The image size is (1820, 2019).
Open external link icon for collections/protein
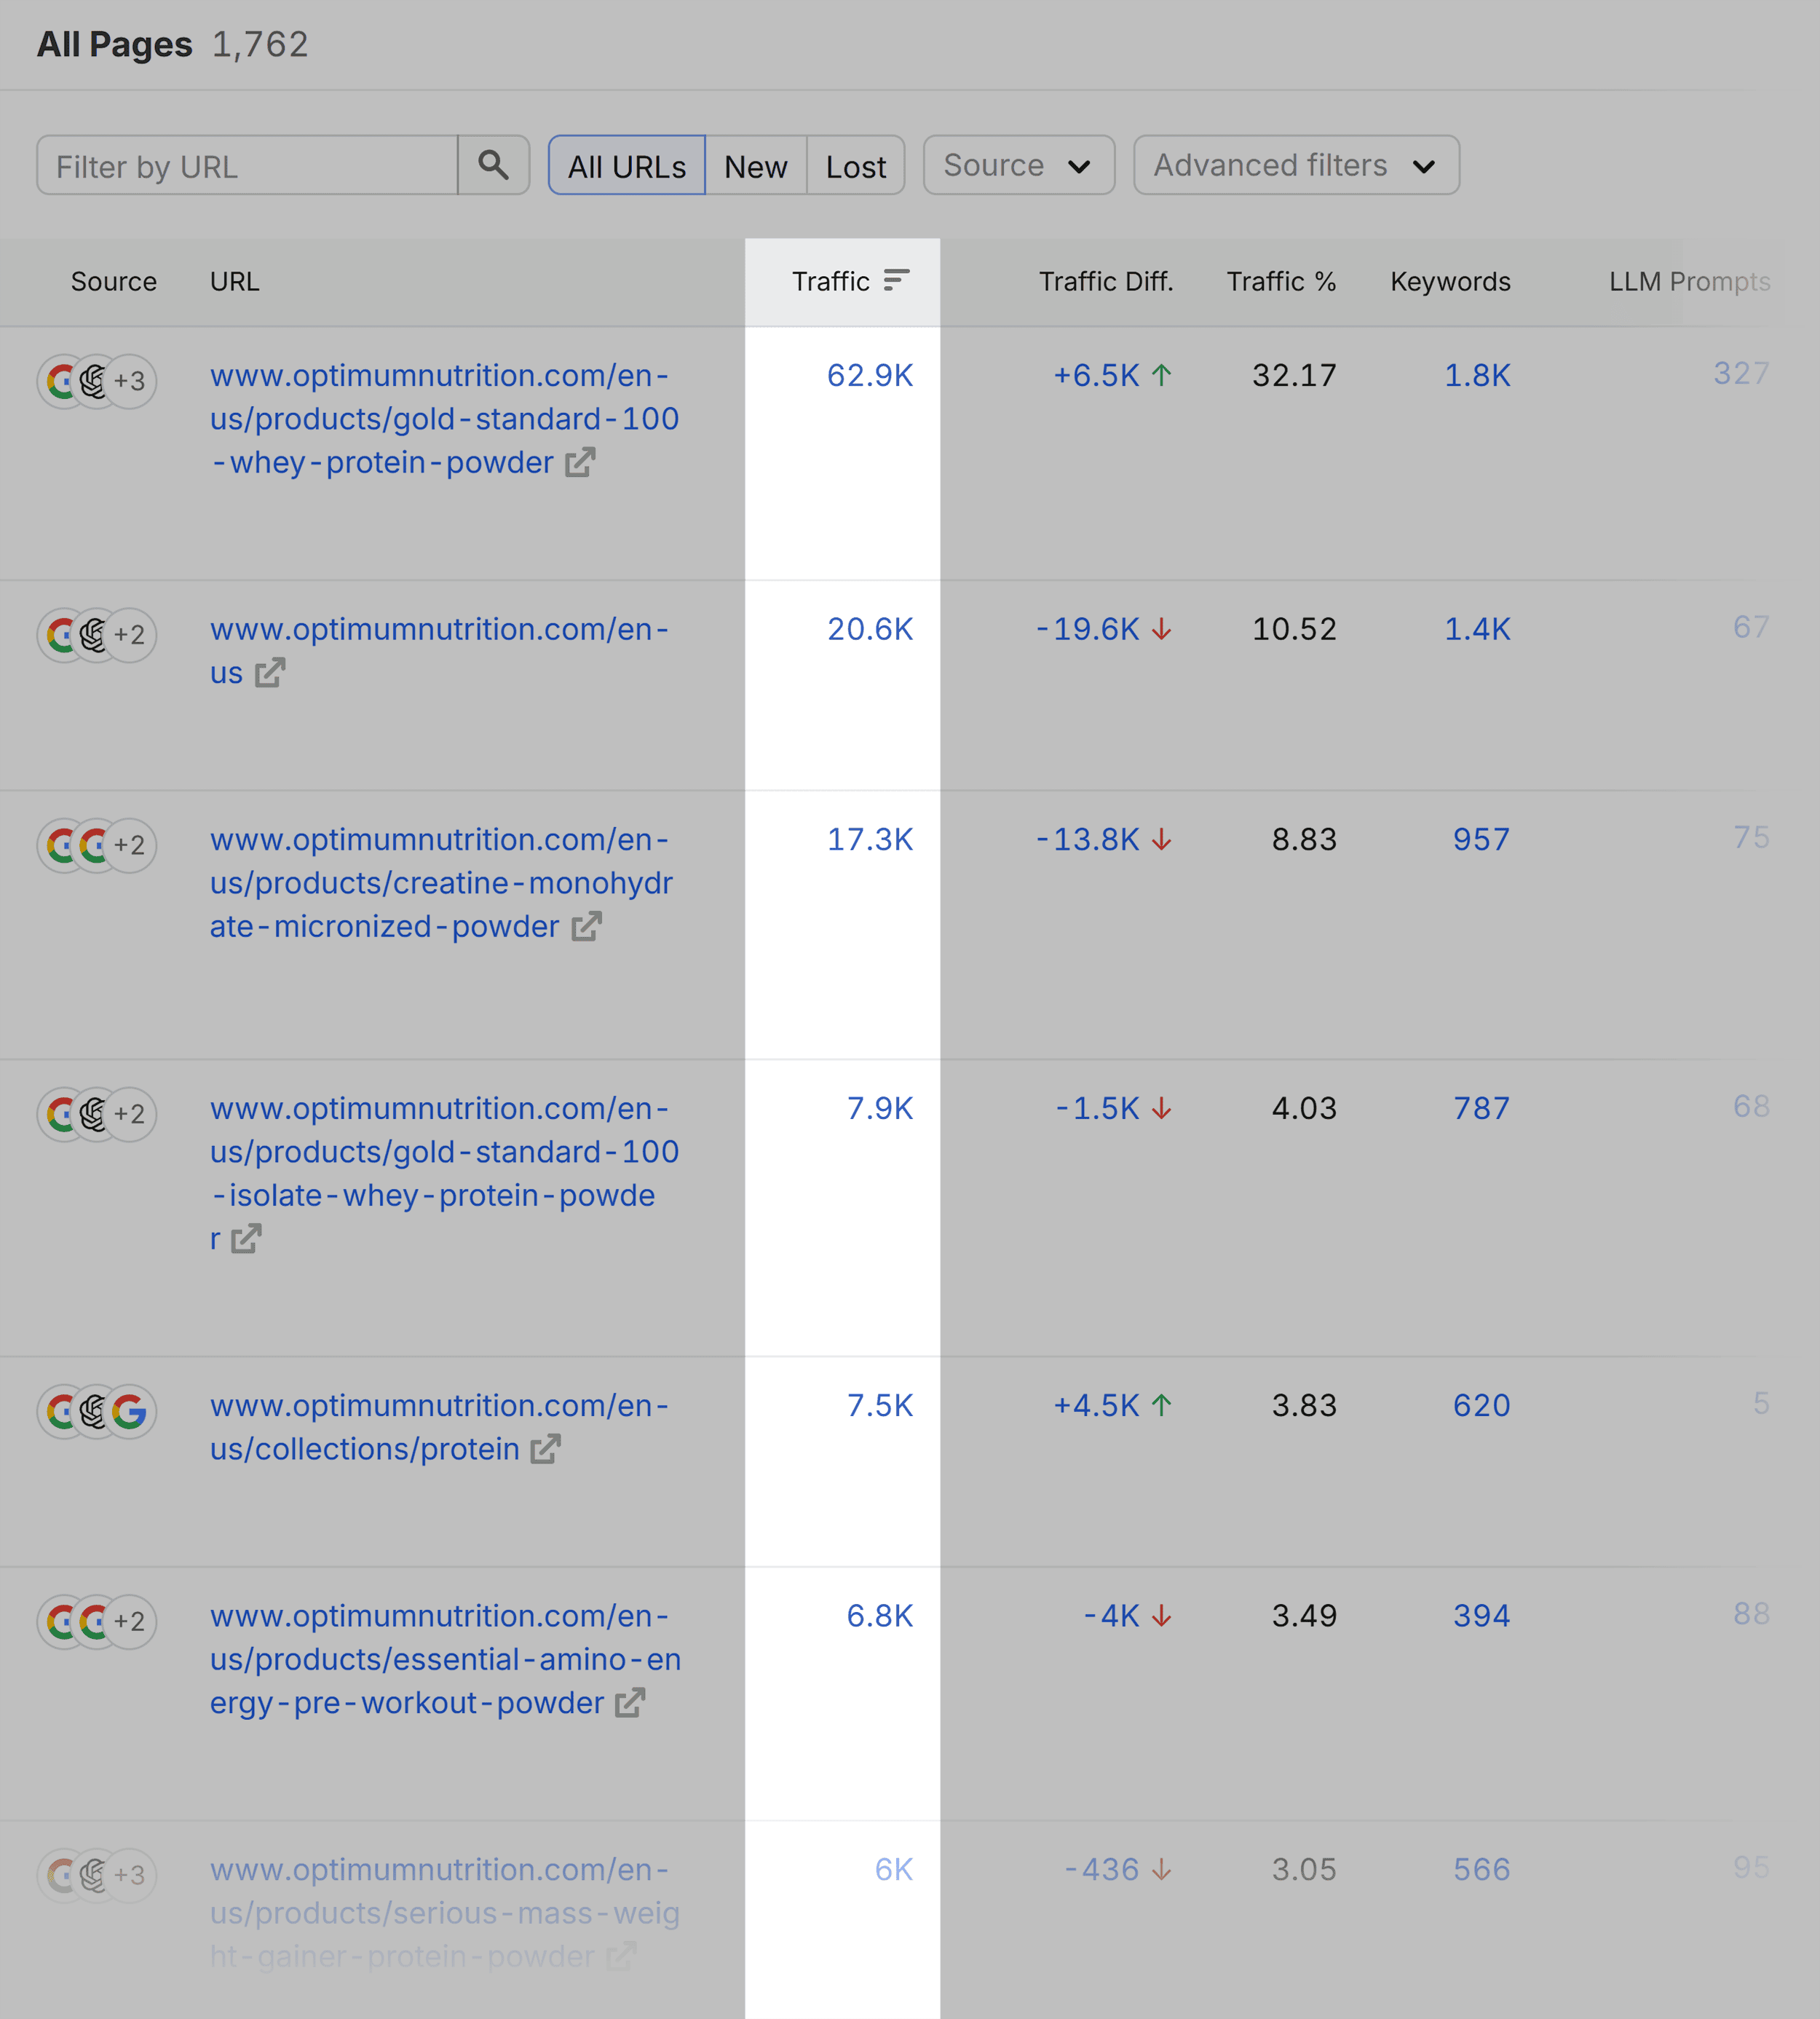(545, 1449)
